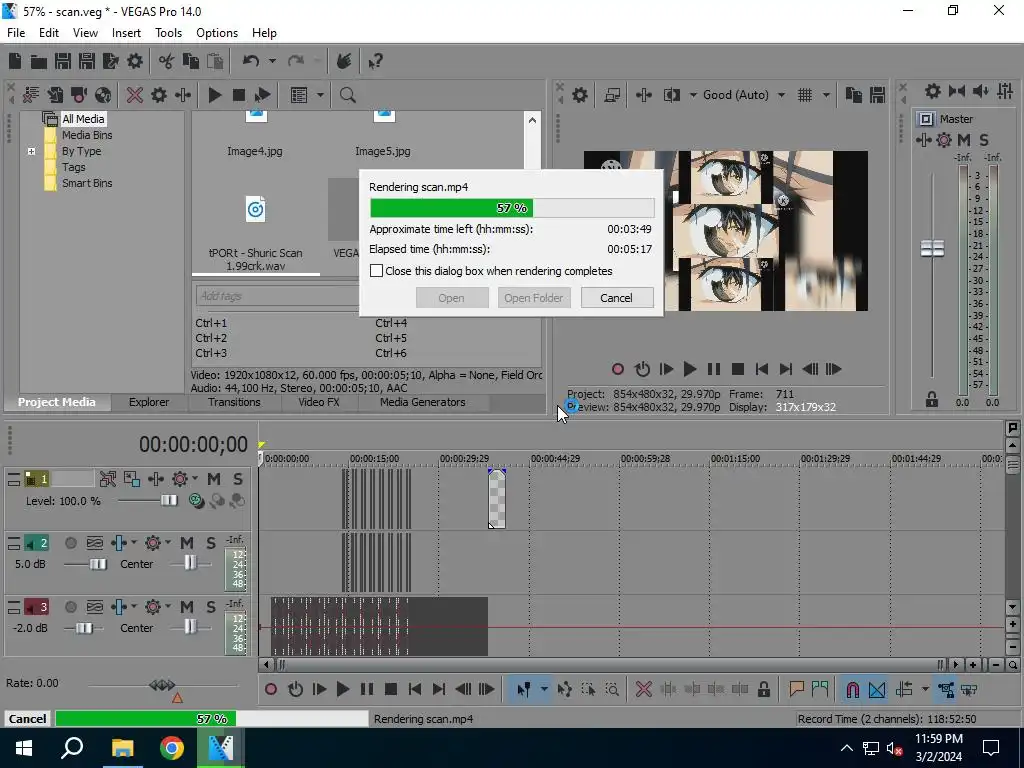Click the Project Properties gear in main toolbar
The width and height of the screenshot is (1024, 768).
(135, 61)
